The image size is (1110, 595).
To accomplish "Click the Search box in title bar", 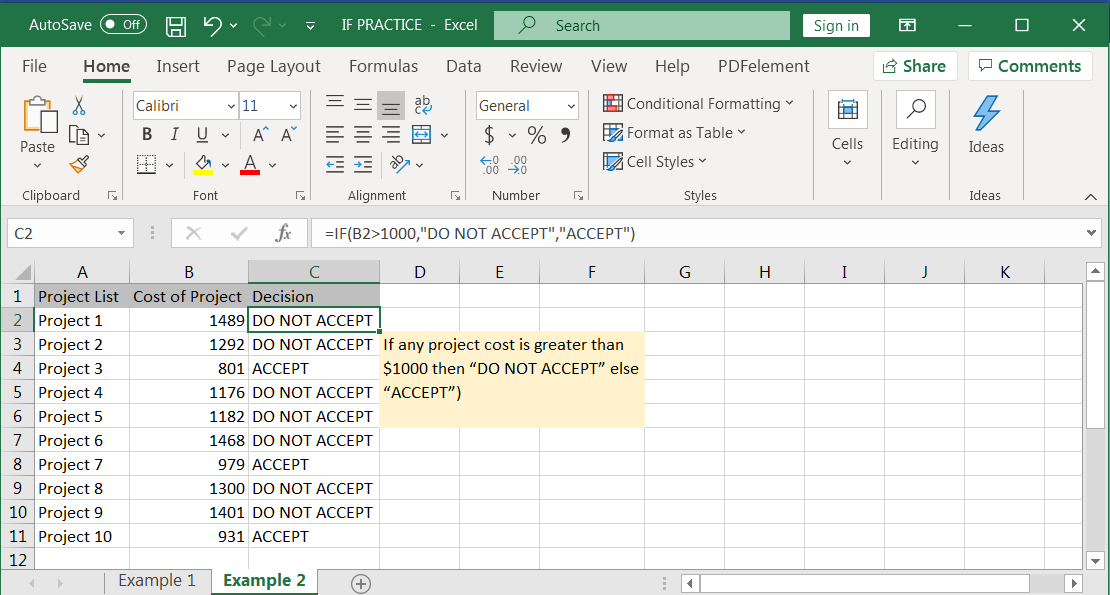I will coord(642,25).
